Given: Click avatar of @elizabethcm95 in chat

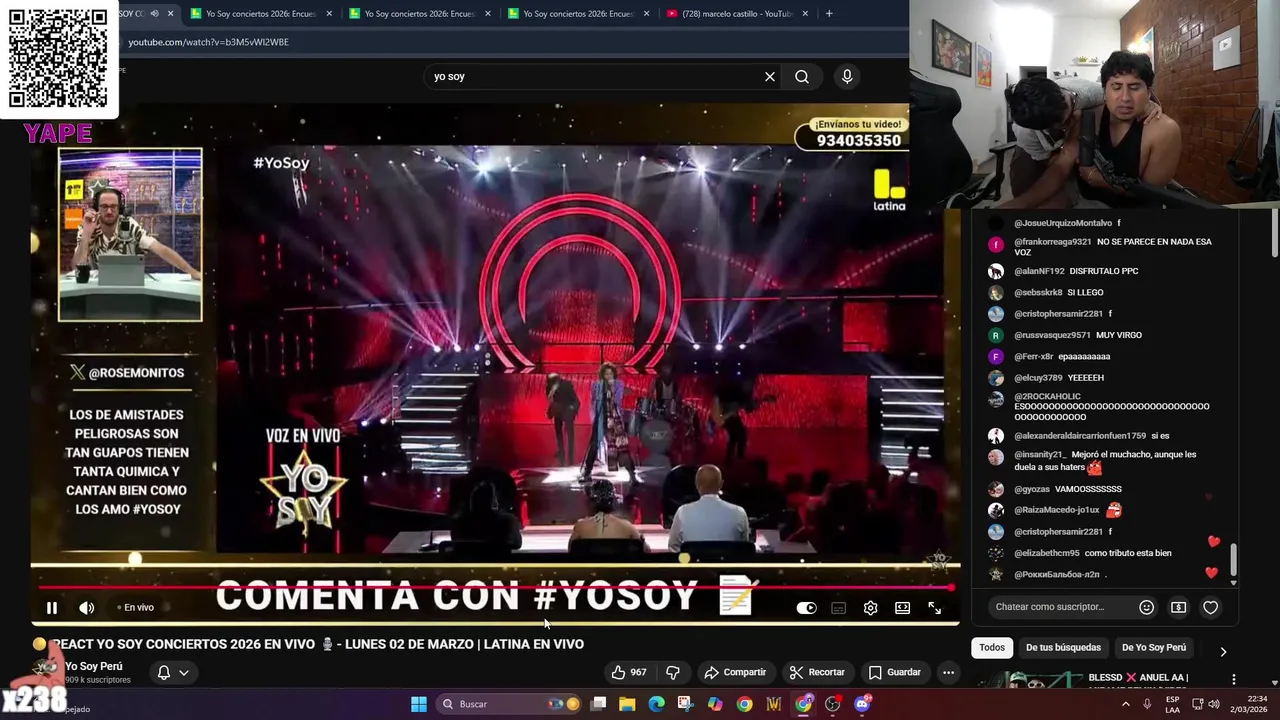Looking at the screenshot, I should click(x=996, y=553).
